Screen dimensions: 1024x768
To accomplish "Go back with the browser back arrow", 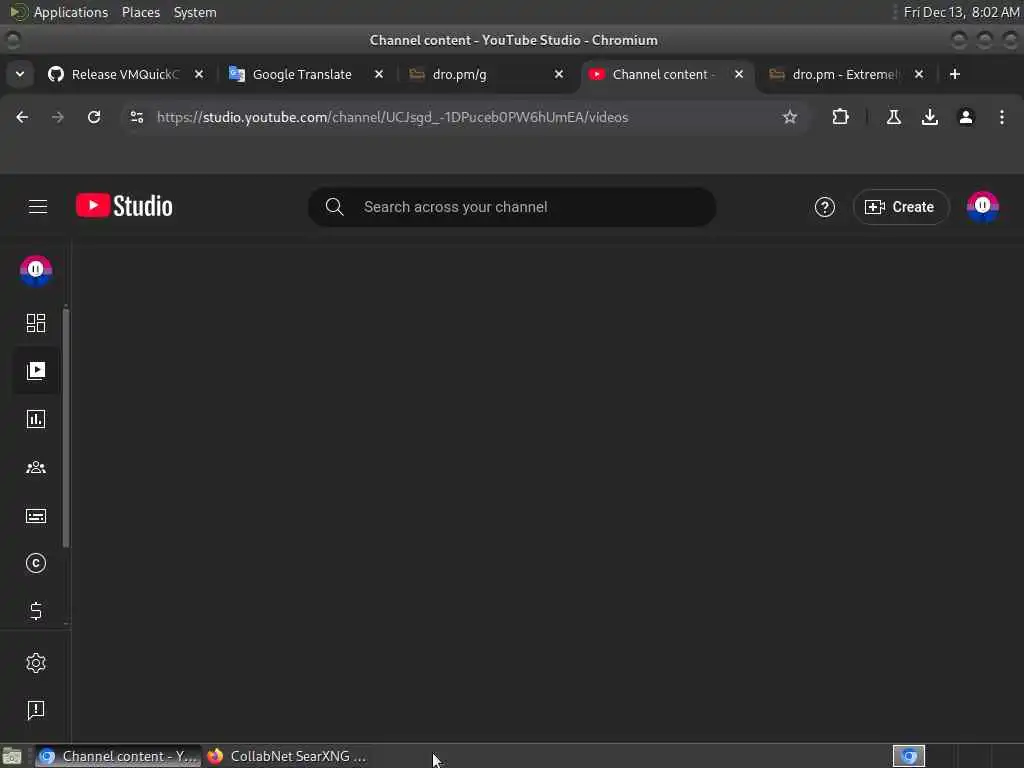I will point(22,117).
